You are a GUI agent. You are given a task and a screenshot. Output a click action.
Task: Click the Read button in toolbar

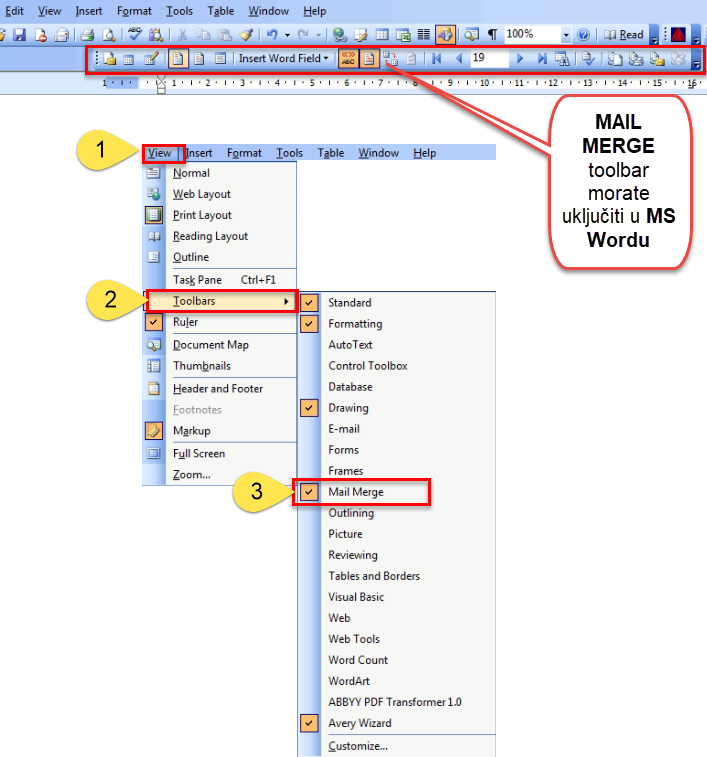pyautogui.click(x=624, y=35)
